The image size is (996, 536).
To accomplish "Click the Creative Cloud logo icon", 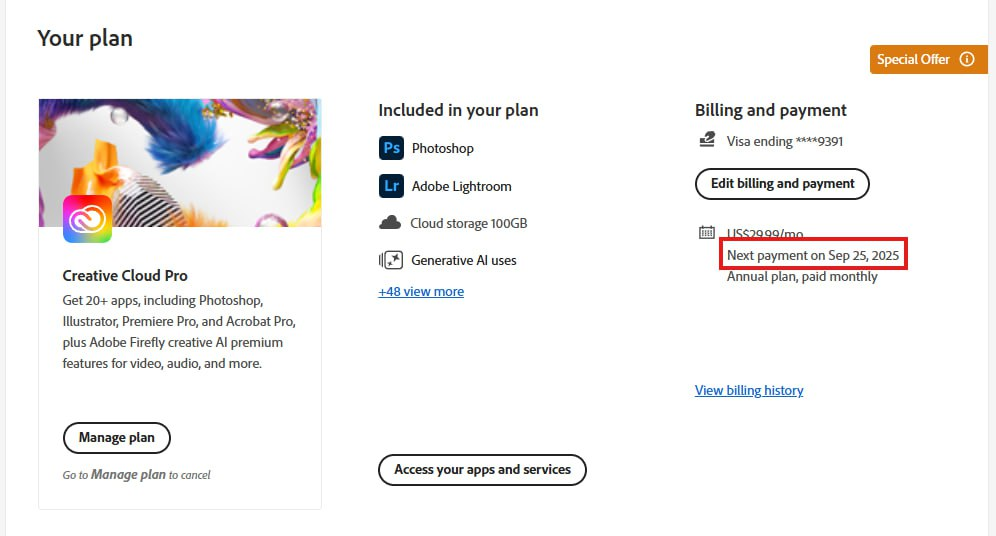I will 87,218.
